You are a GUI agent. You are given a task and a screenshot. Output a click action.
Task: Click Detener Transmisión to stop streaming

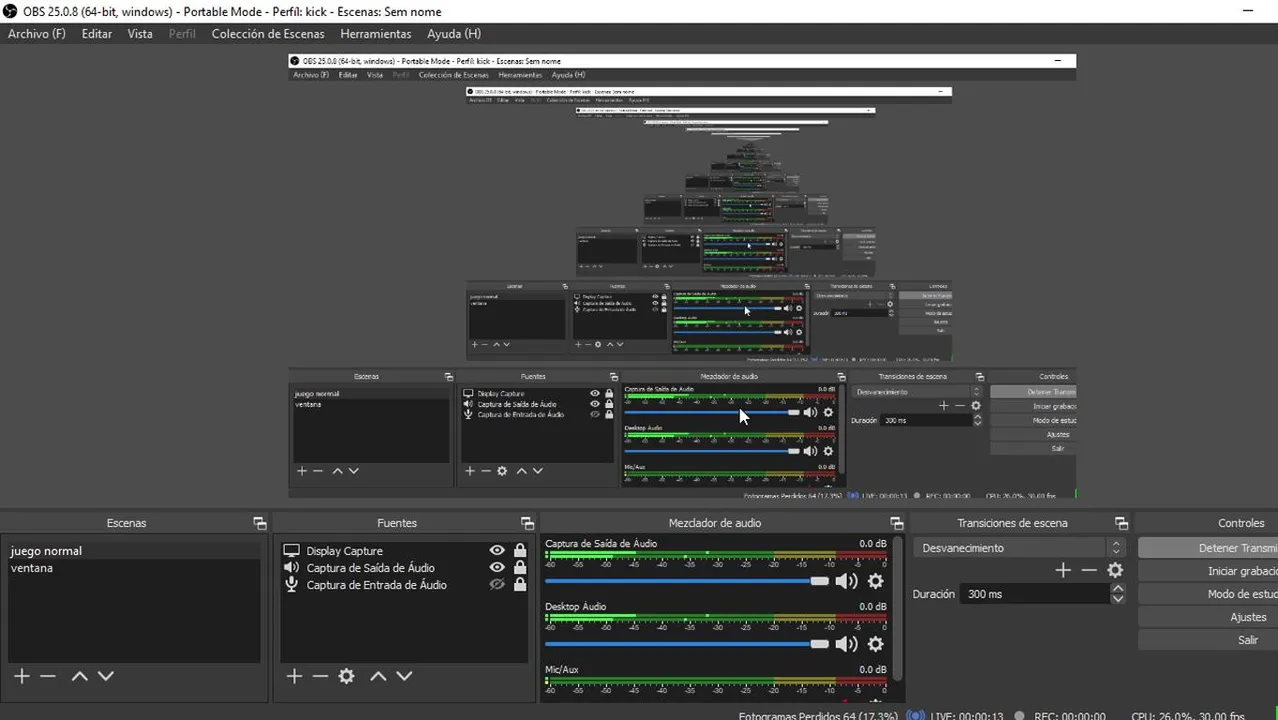[x=1208, y=548]
